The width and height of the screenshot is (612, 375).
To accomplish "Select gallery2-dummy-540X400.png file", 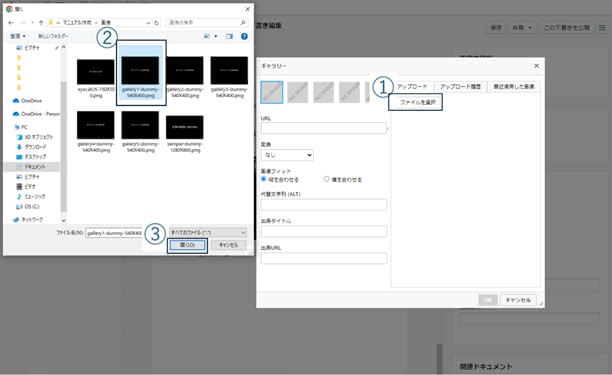I will (x=185, y=78).
